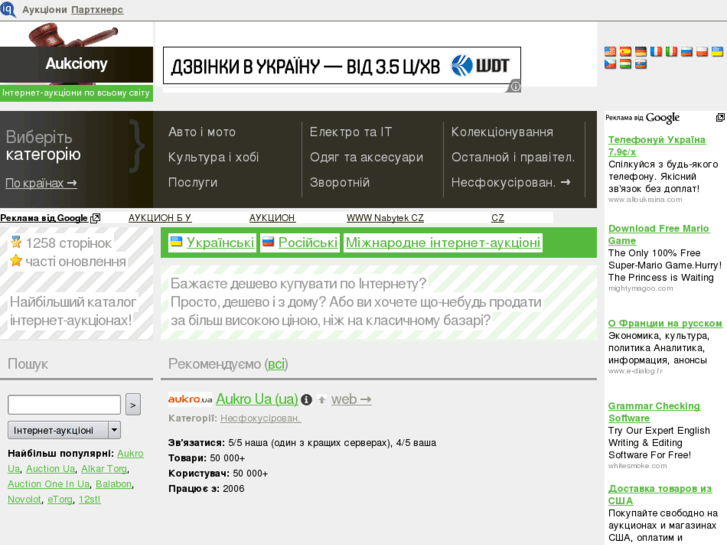Click the 'АУКЦИОН' ad link

tap(272, 218)
